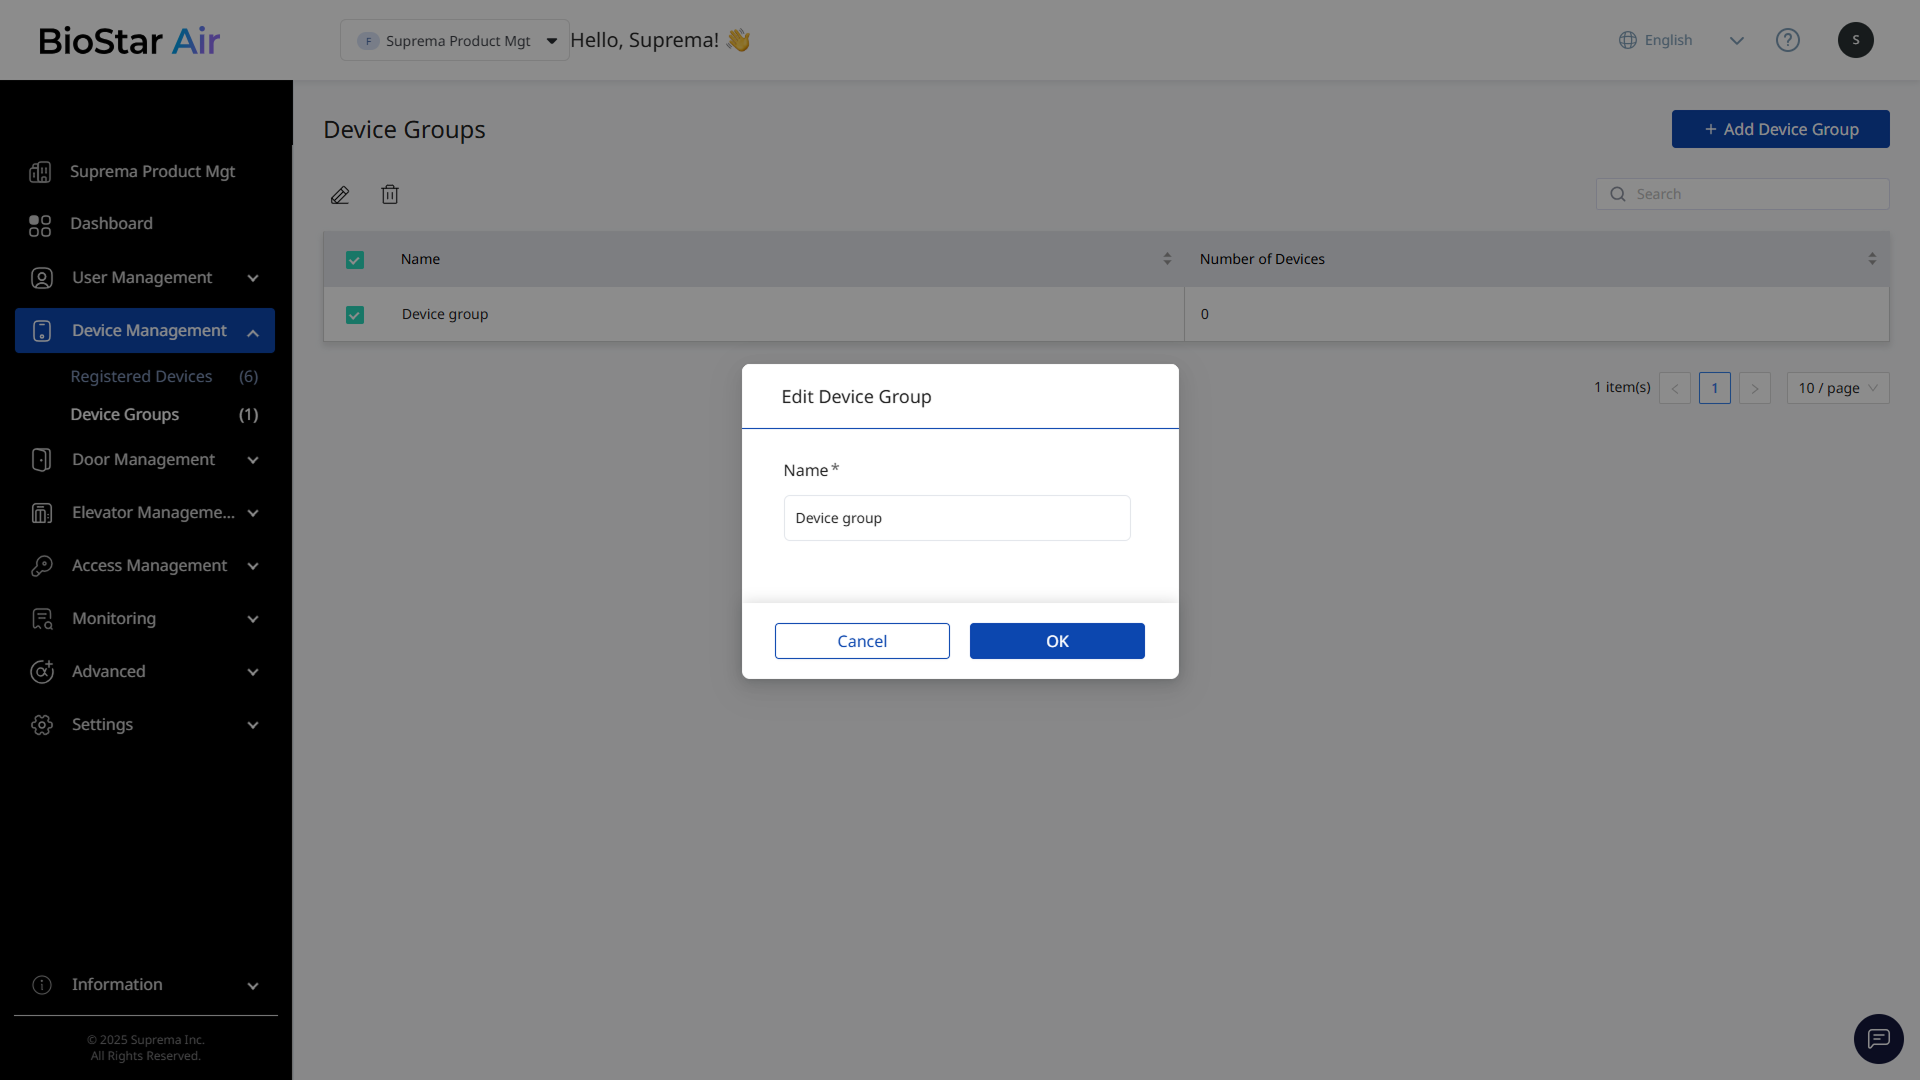Image resolution: width=1920 pixels, height=1080 pixels.
Task: Uncheck the Device group row checkbox
Action: pos(354,315)
